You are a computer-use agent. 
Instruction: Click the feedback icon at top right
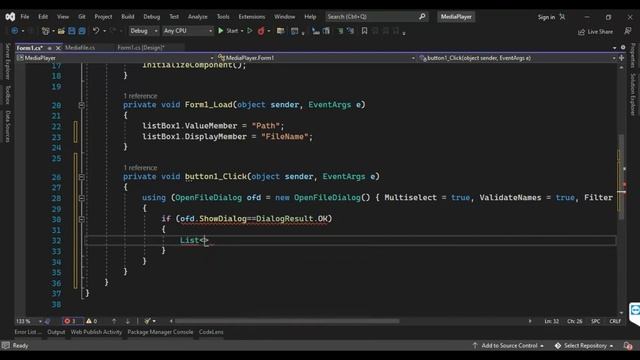[x=628, y=31]
